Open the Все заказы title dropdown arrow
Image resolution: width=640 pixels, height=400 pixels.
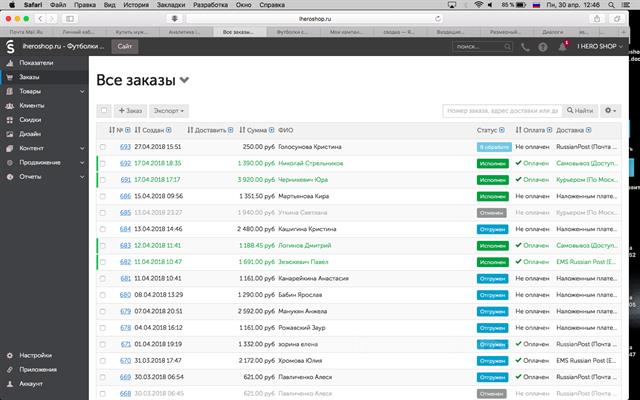pyautogui.click(x=184, y=80)
